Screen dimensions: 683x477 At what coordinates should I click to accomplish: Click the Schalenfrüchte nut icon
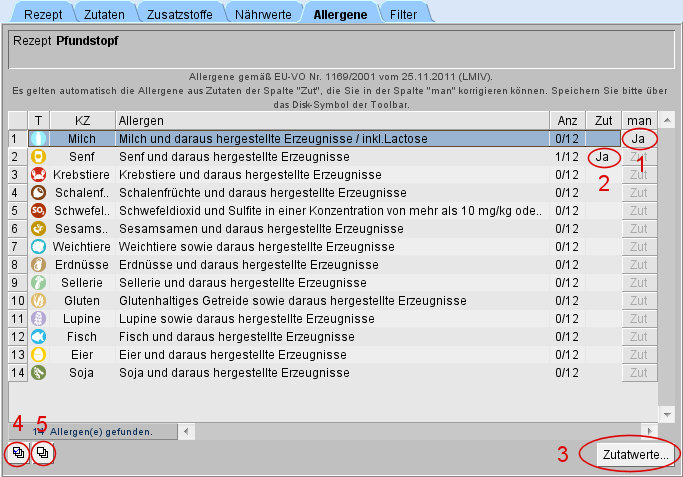38,193
